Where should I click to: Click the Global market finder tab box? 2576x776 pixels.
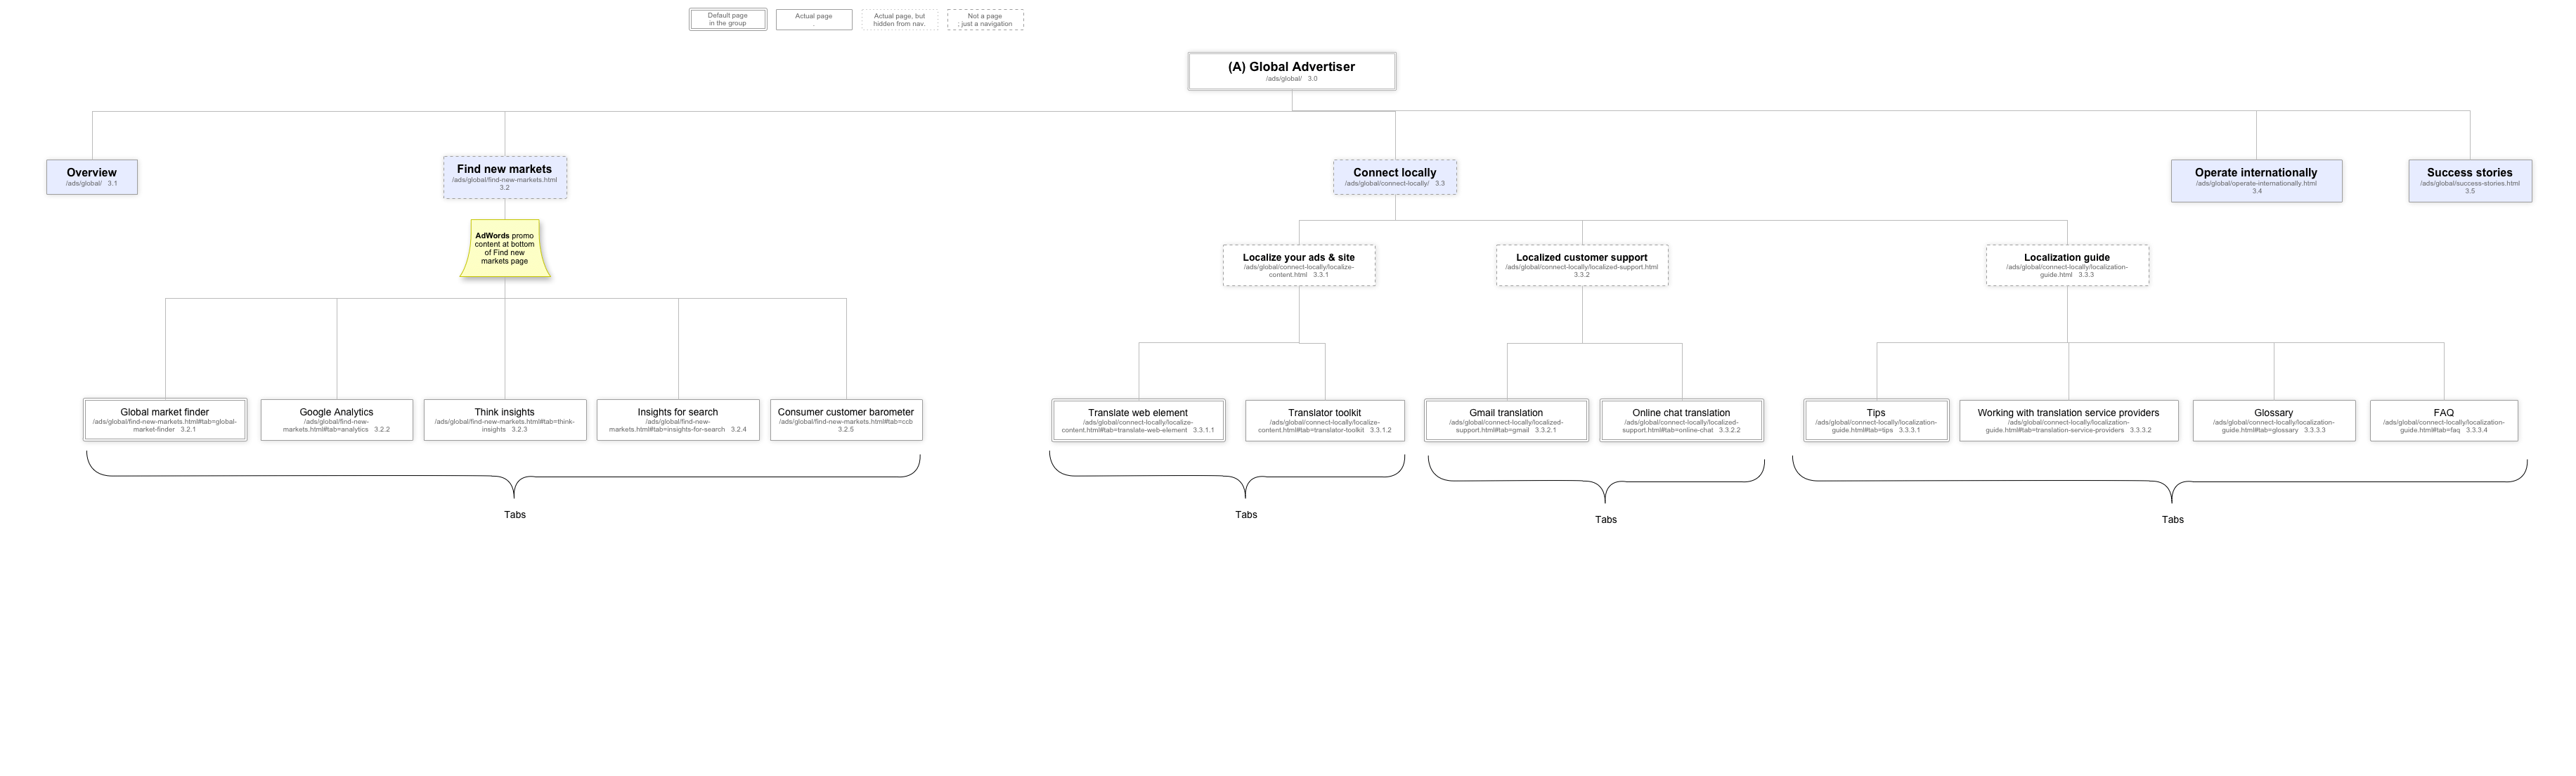(x=165, y=420)
